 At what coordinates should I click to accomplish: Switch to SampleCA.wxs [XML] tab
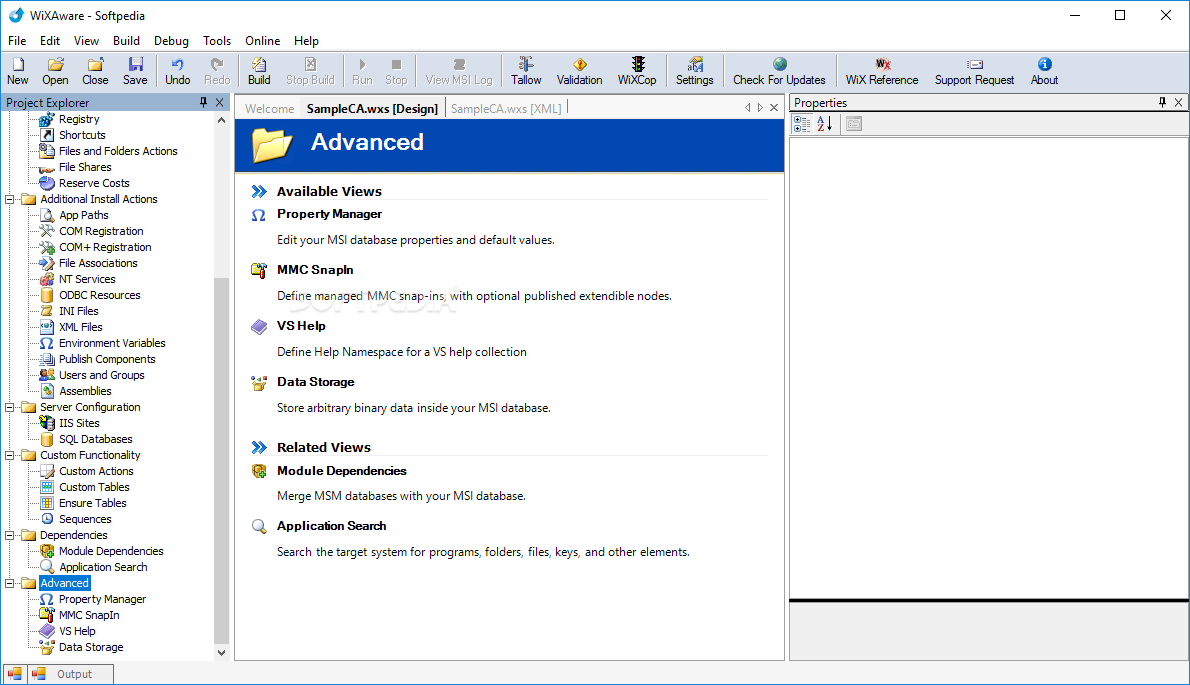click(x=506, y=108)
